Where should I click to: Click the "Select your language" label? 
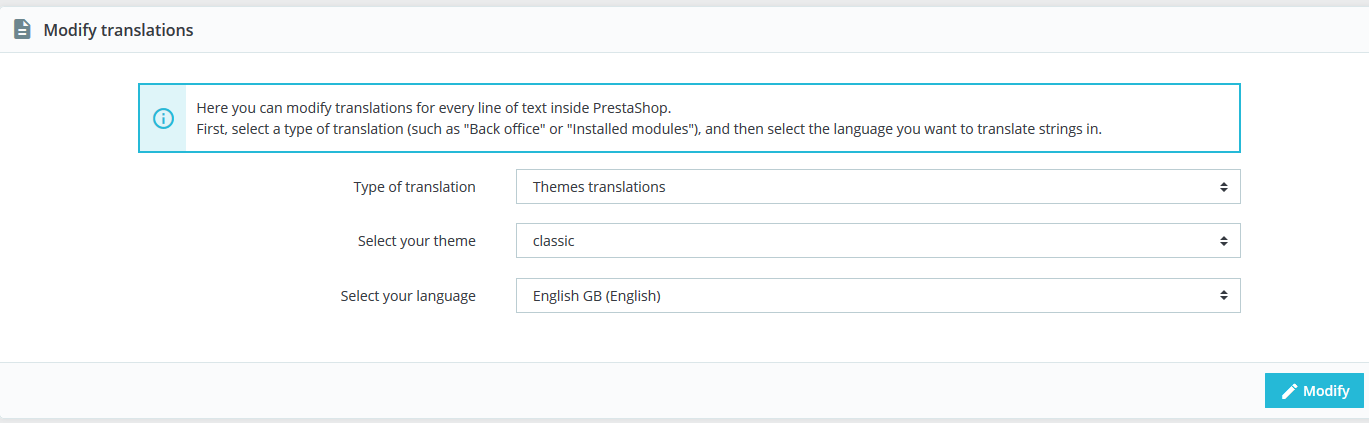click(x=407, y=296)
